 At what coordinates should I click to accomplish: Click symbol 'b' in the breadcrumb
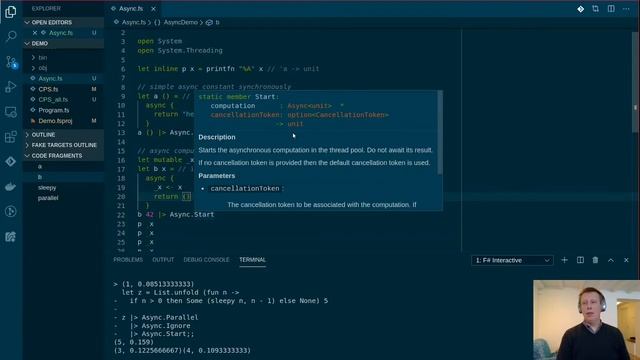217,22
